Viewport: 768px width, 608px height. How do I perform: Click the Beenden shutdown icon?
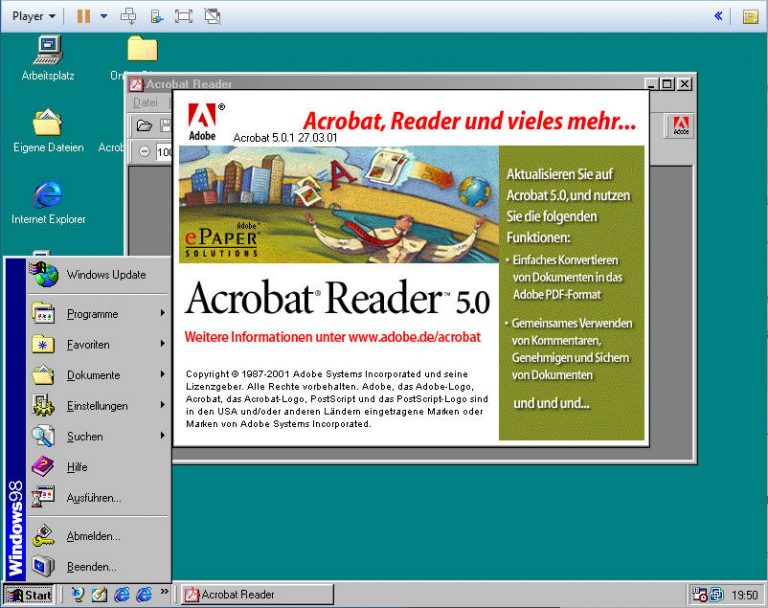pyautogui.click(x=44, y=566)
